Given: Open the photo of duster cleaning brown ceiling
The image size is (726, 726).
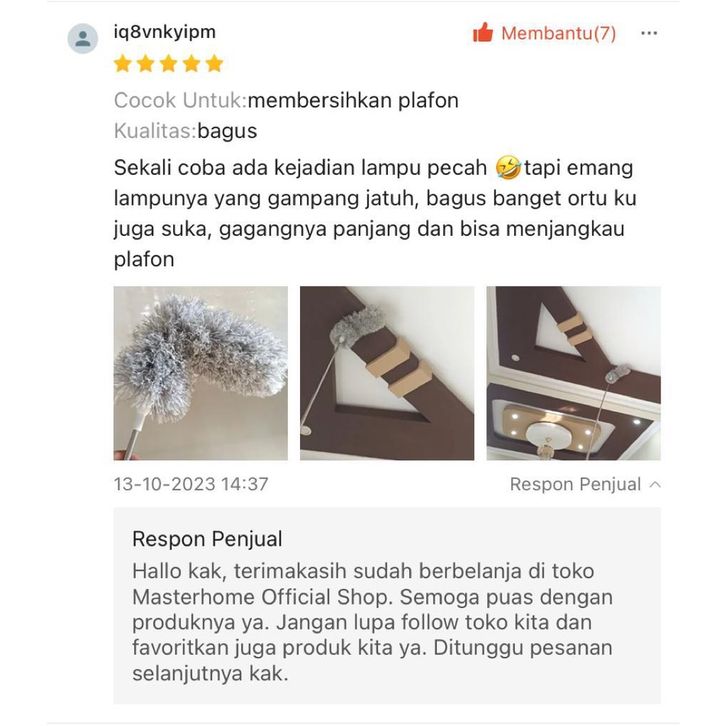Looking at the screenshot, I should point(387,373).
